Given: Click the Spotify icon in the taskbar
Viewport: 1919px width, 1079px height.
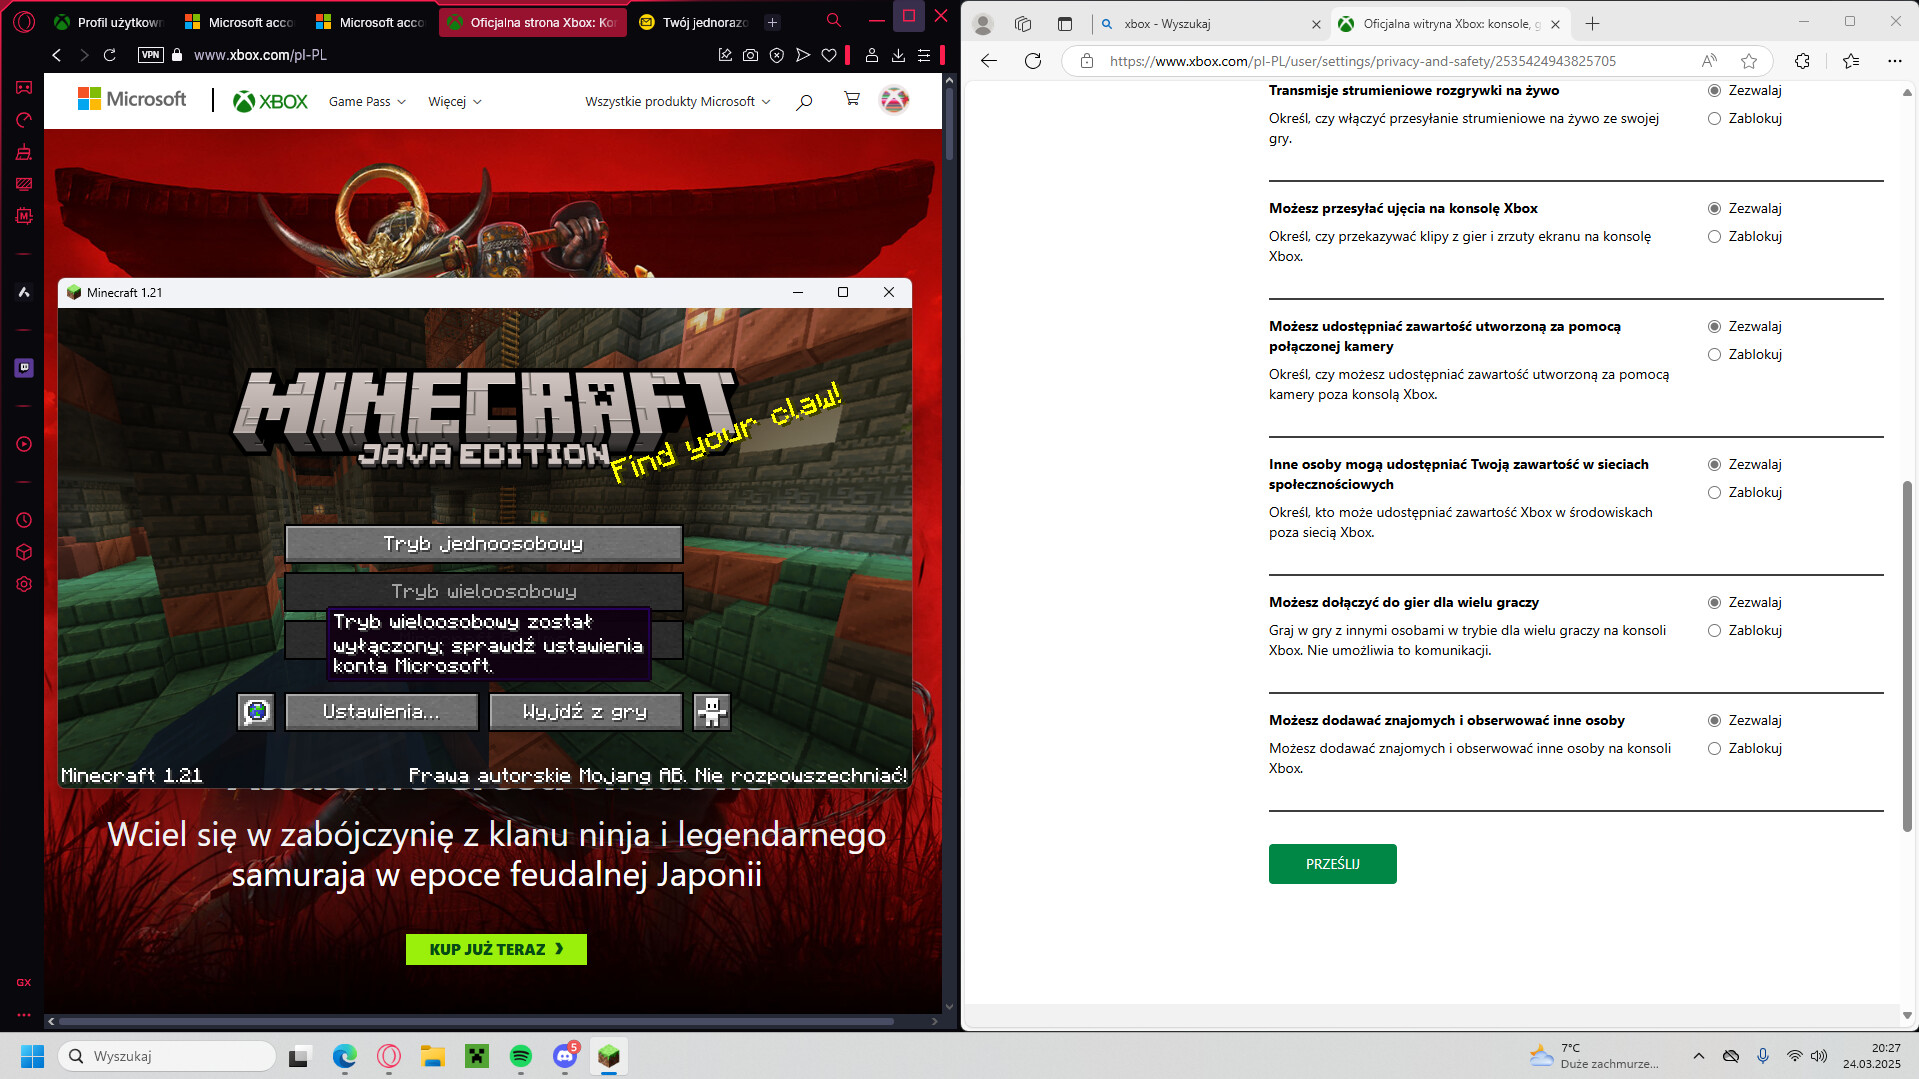Looking at the screenshot, I should 521,1056.
